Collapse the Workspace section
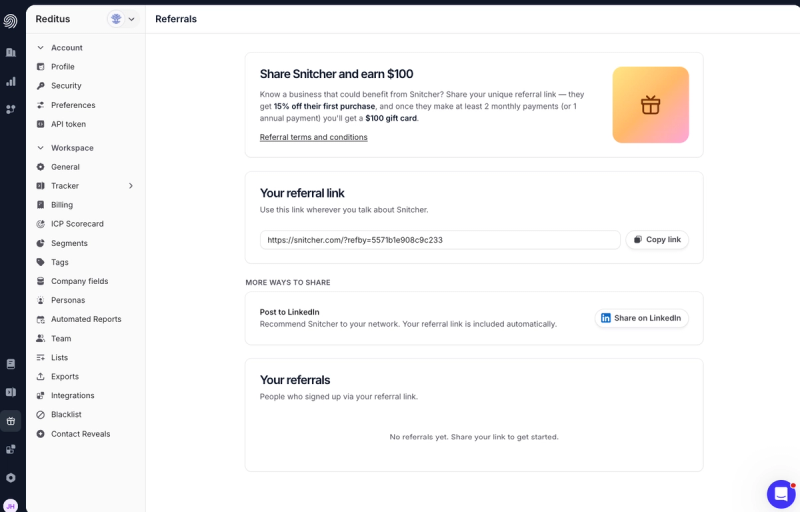800x512 pixels. [41, 148]
